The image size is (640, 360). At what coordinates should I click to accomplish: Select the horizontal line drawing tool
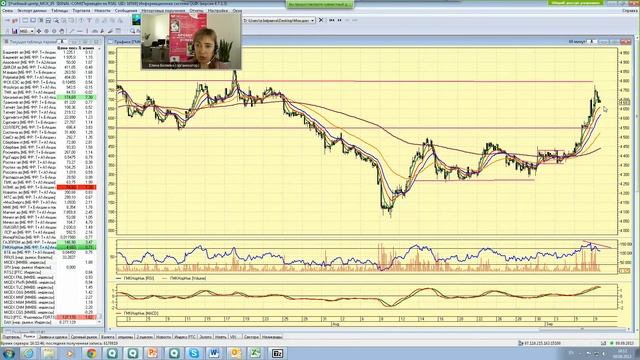coord(80,31)
